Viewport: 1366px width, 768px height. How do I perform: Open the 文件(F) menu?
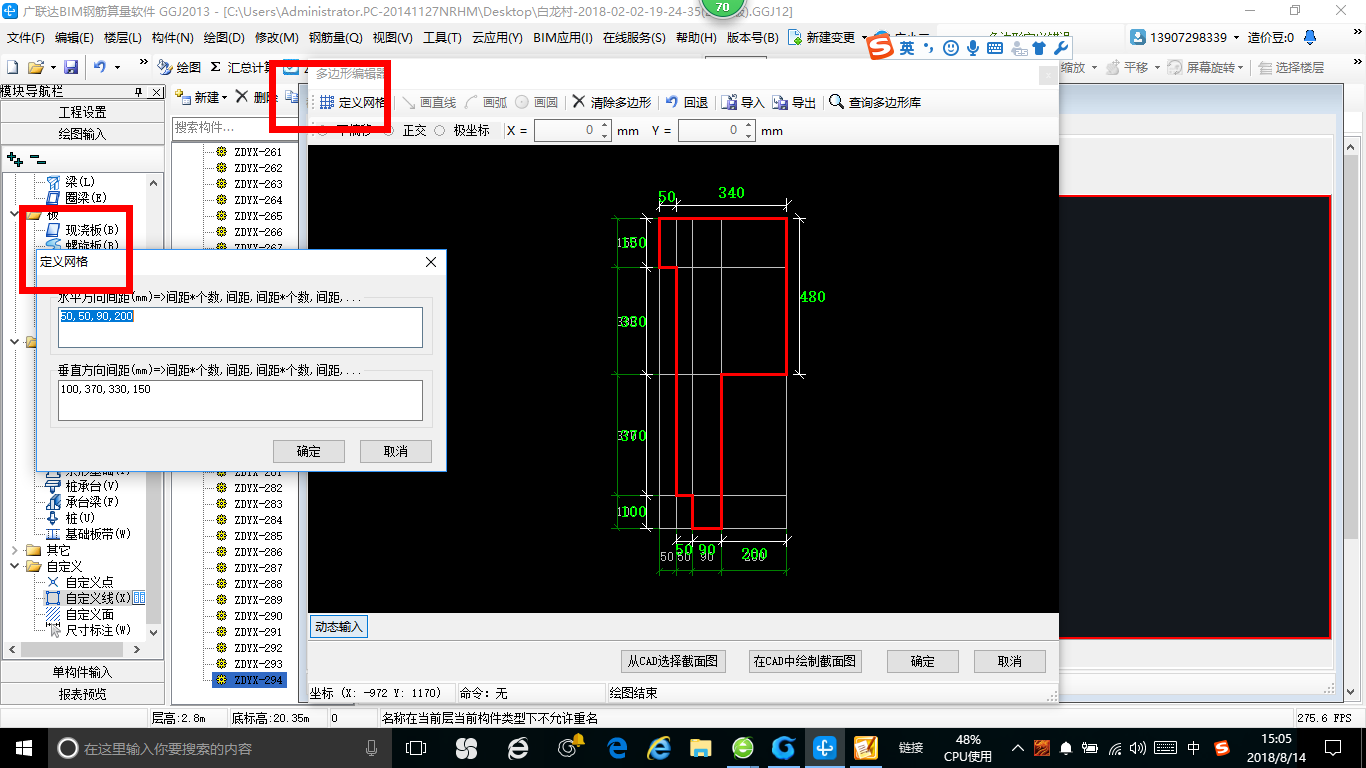(x=26, y=38)
